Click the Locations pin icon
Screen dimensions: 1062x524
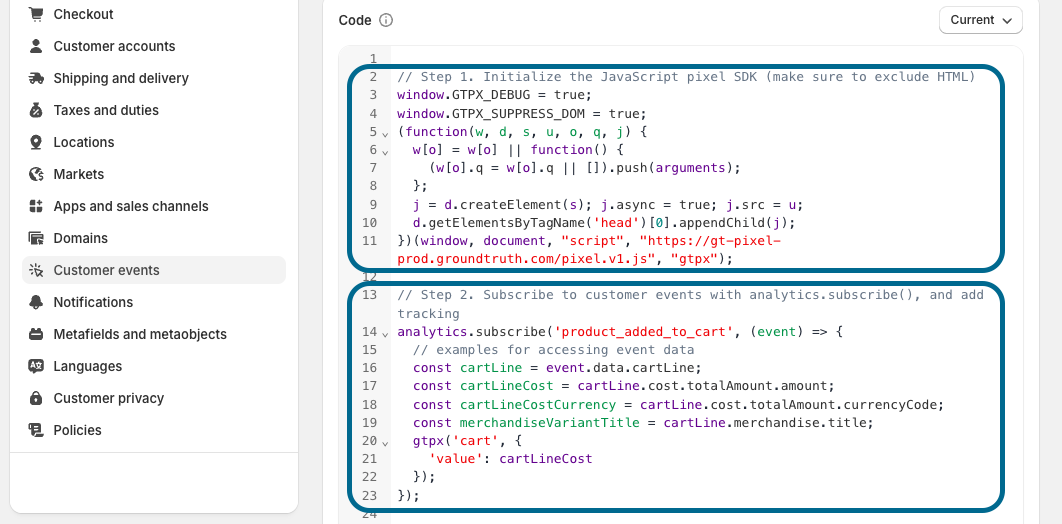[36, 142]
